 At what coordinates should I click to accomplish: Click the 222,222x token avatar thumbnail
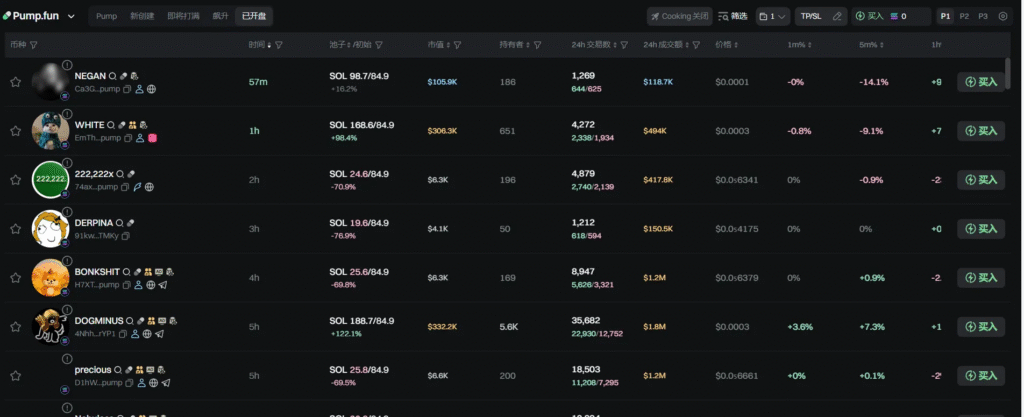click(49, 180)
